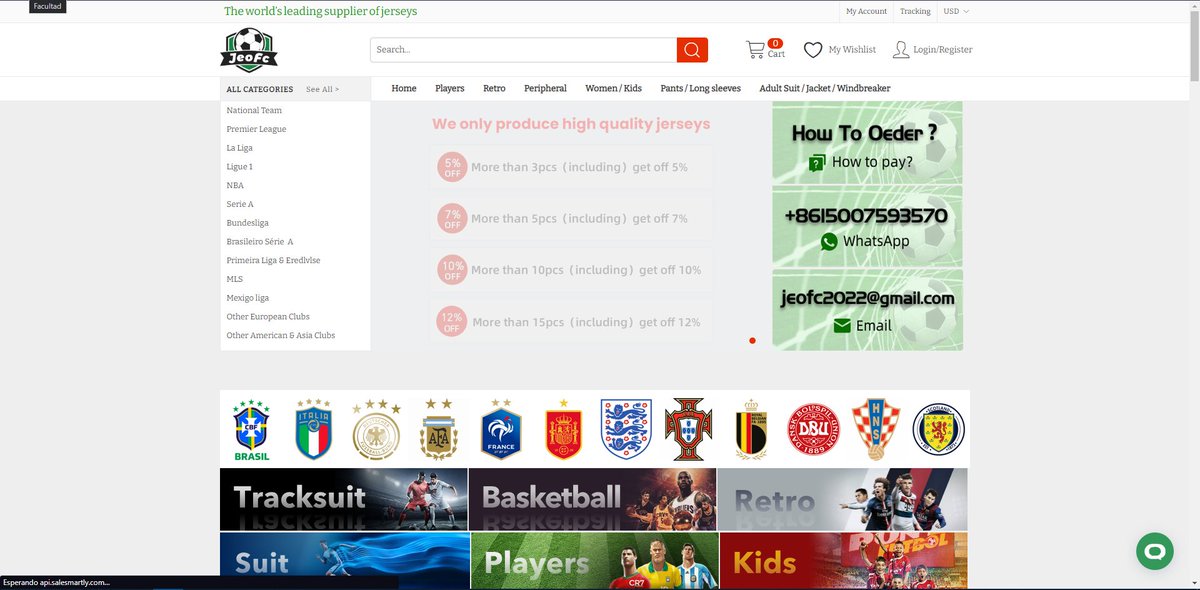Select the Italia team crest
1200x590 pixels.
[313, 430]
